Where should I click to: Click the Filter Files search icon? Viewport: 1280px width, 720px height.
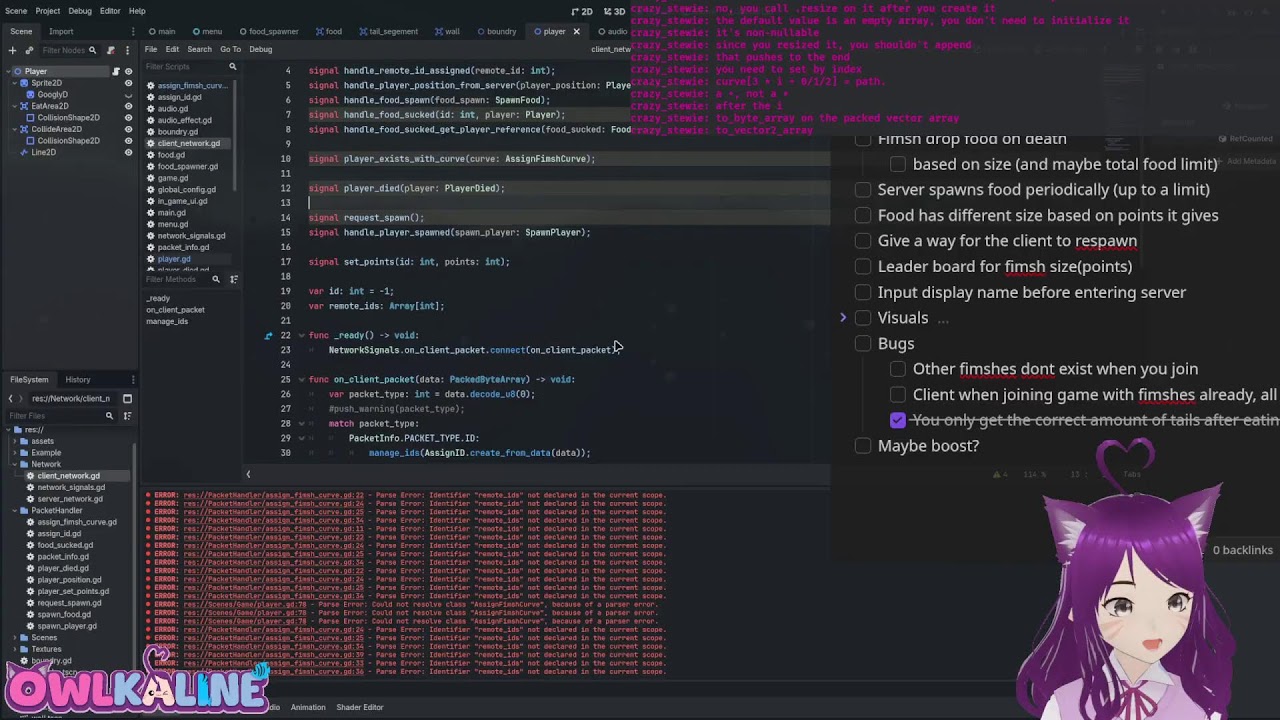coord(109,415)
